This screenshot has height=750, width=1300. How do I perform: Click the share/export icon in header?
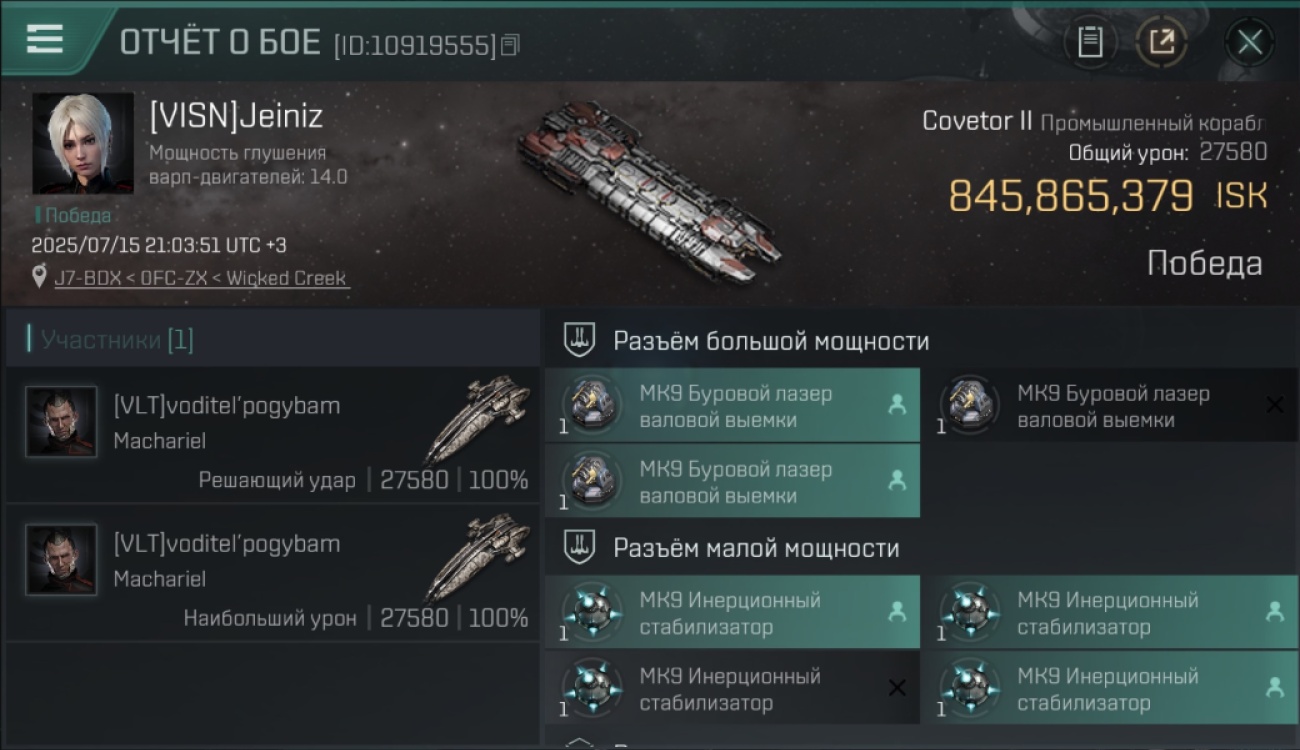[x=1161, y=42]
